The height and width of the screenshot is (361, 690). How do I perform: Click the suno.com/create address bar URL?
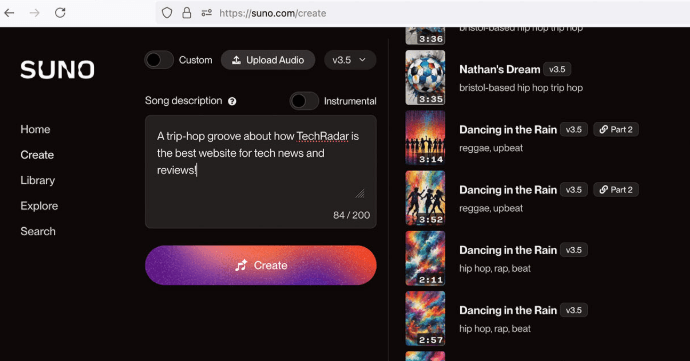click(x=273, y=13)
